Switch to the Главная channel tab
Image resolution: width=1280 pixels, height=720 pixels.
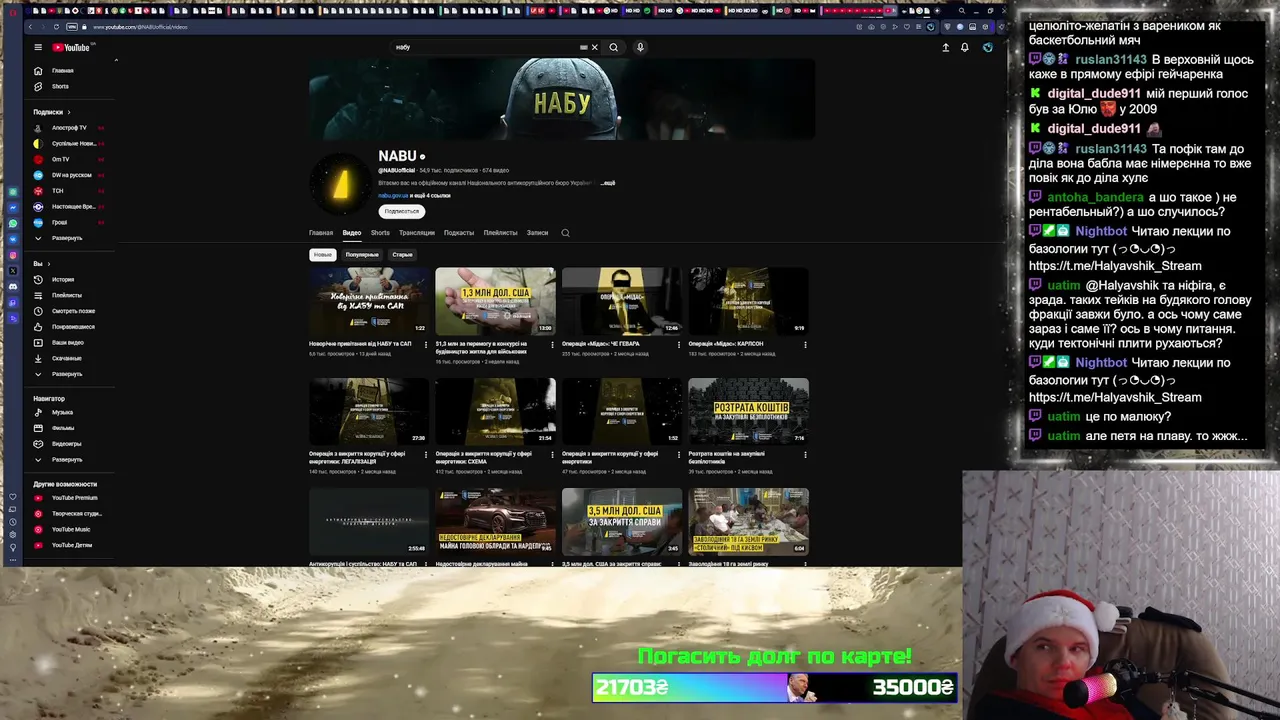321,233
